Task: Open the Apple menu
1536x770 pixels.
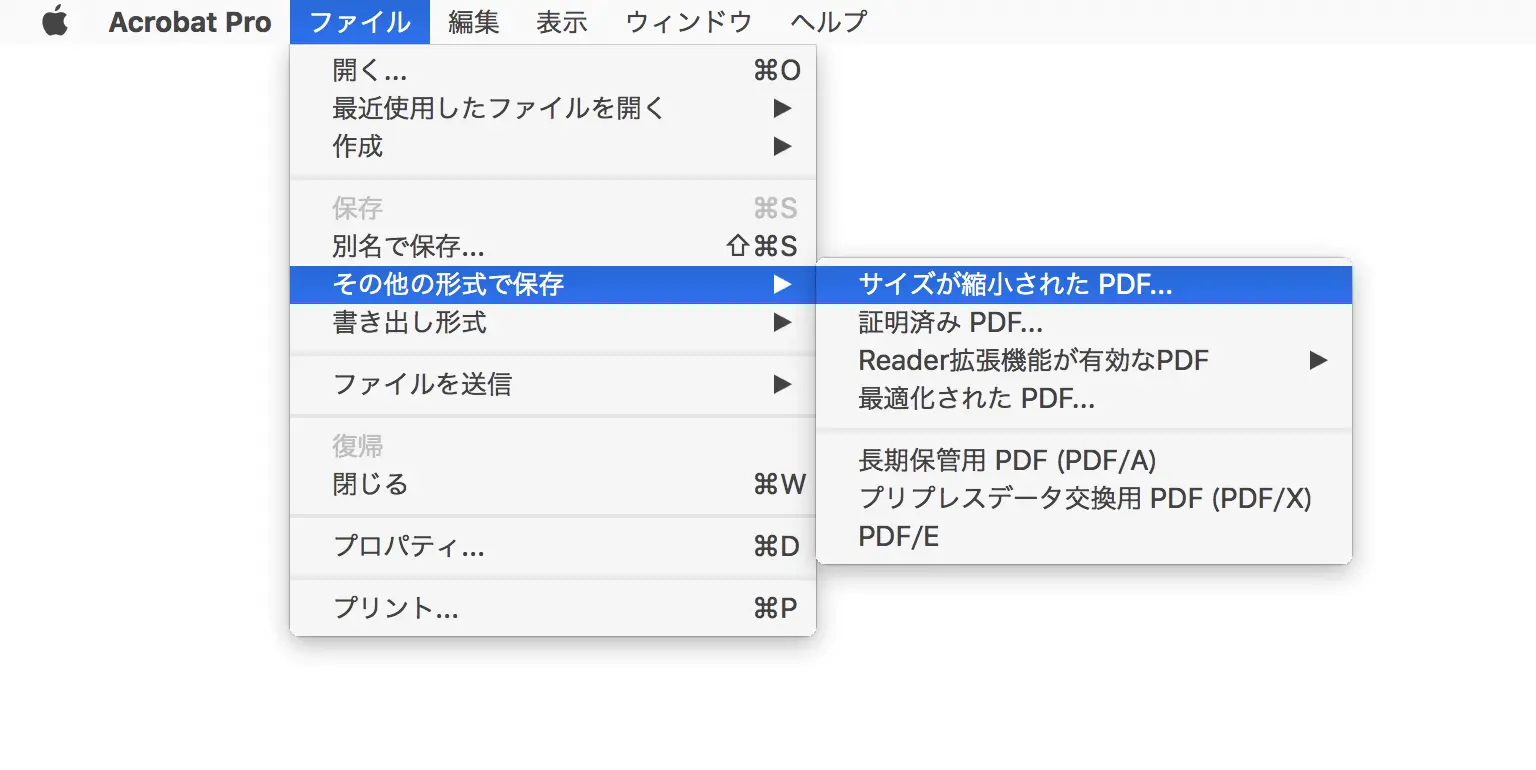Action: (55, 22)
